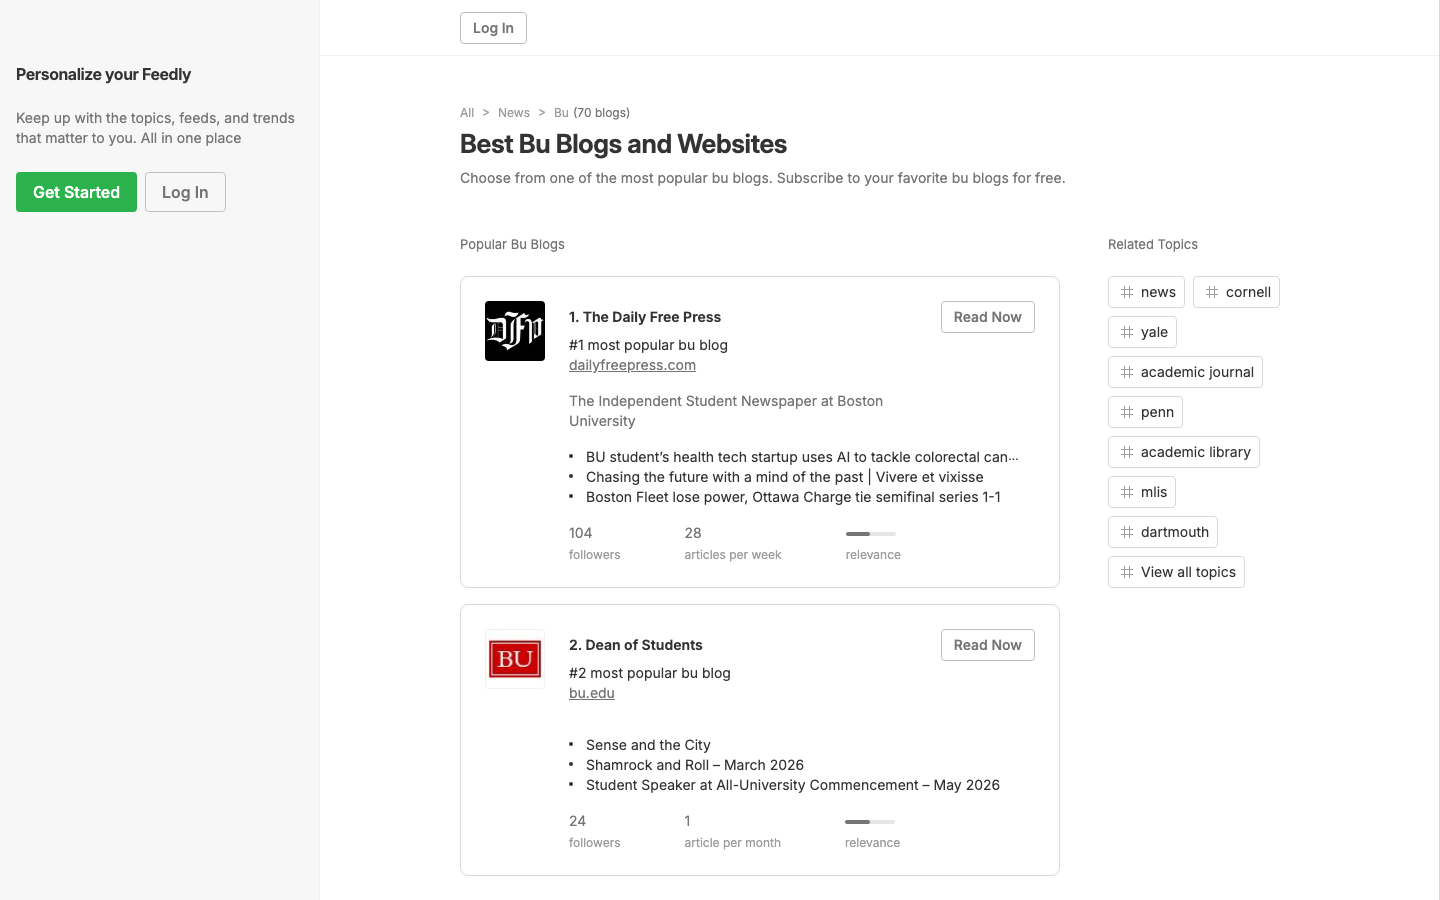Image resolution: width=1440 pixels, height=900 pixels.
Task: Click Personalize your Feedly heading
Action: 103,74
